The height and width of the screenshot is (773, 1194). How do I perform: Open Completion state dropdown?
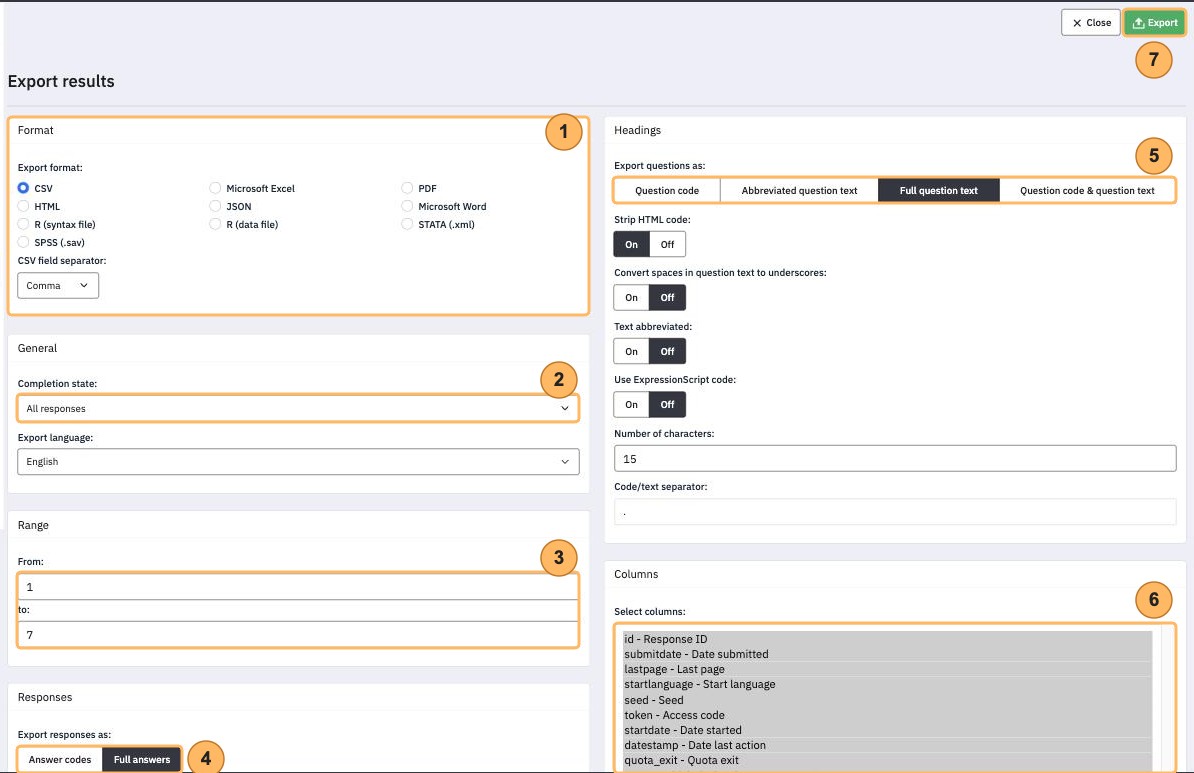pos(298,408)
